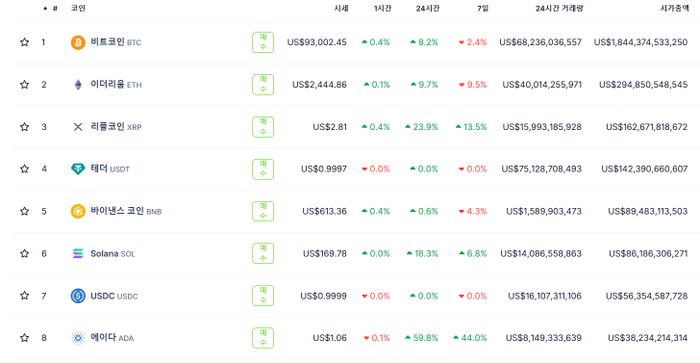Image resolution: width=700 pixels, height=363 pixels.
Task: Sort by the 시세 price column header
Action: pos(341,8)
